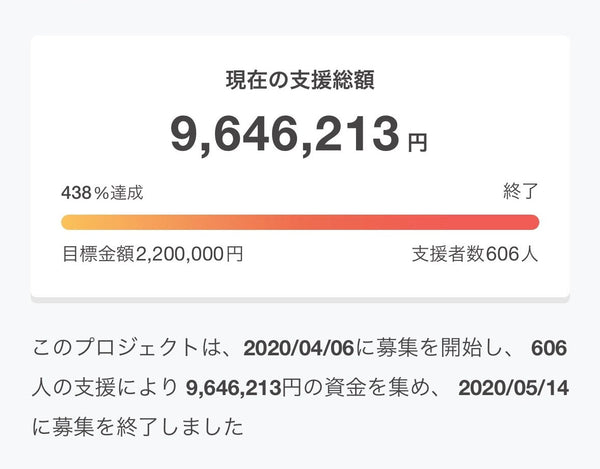Click the large 9,646,213 total amount

pos(284,134)
